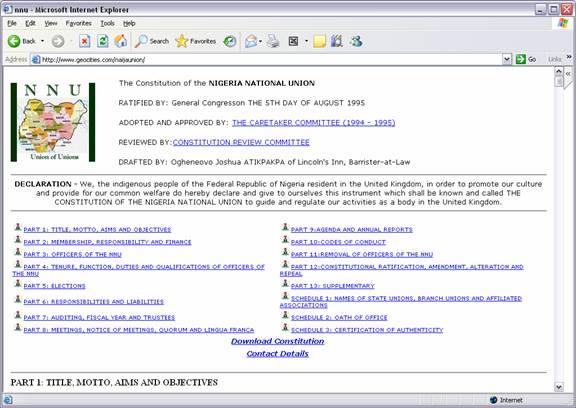This screenshot has height=408, width=576.
Task: Open PART 2: MEMBERSHIP, RESPONSIBILITY AND FINANCE link
Action: pyautogui.click(x=107, y=242)
